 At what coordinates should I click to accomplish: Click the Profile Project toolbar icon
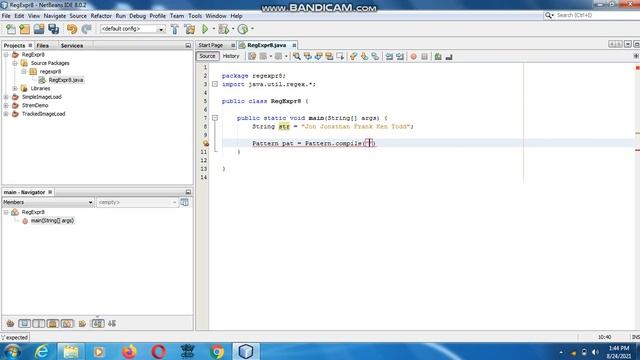(243, 29)
